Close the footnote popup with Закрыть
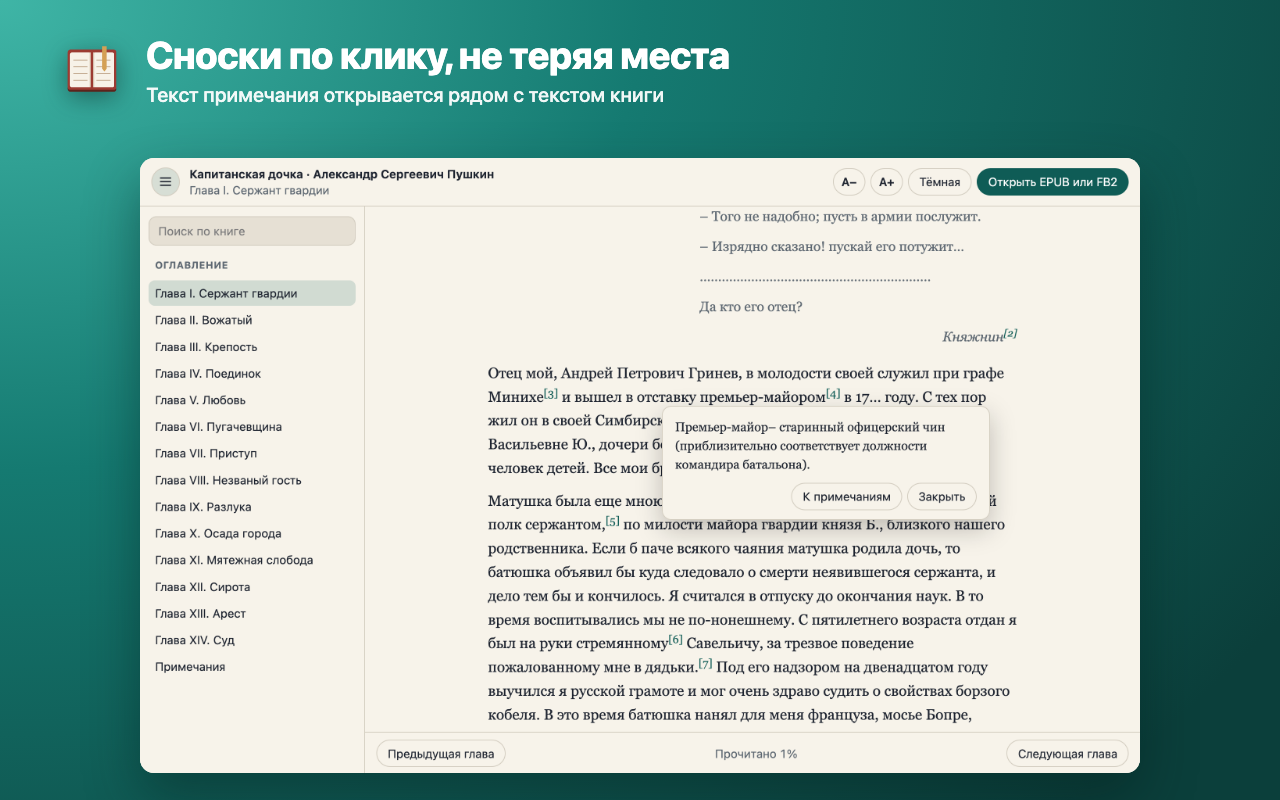The width and height of the screenshot is (1280, 800). [x=942, y=497]
